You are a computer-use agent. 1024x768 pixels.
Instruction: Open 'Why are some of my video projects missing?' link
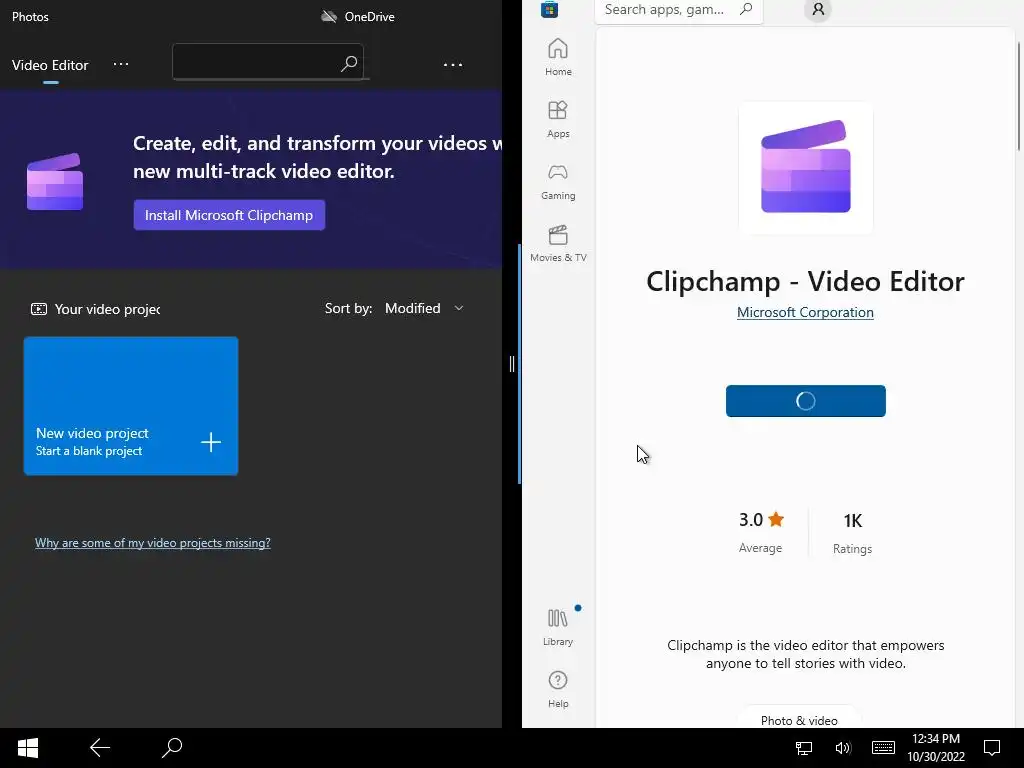point(153,543)
